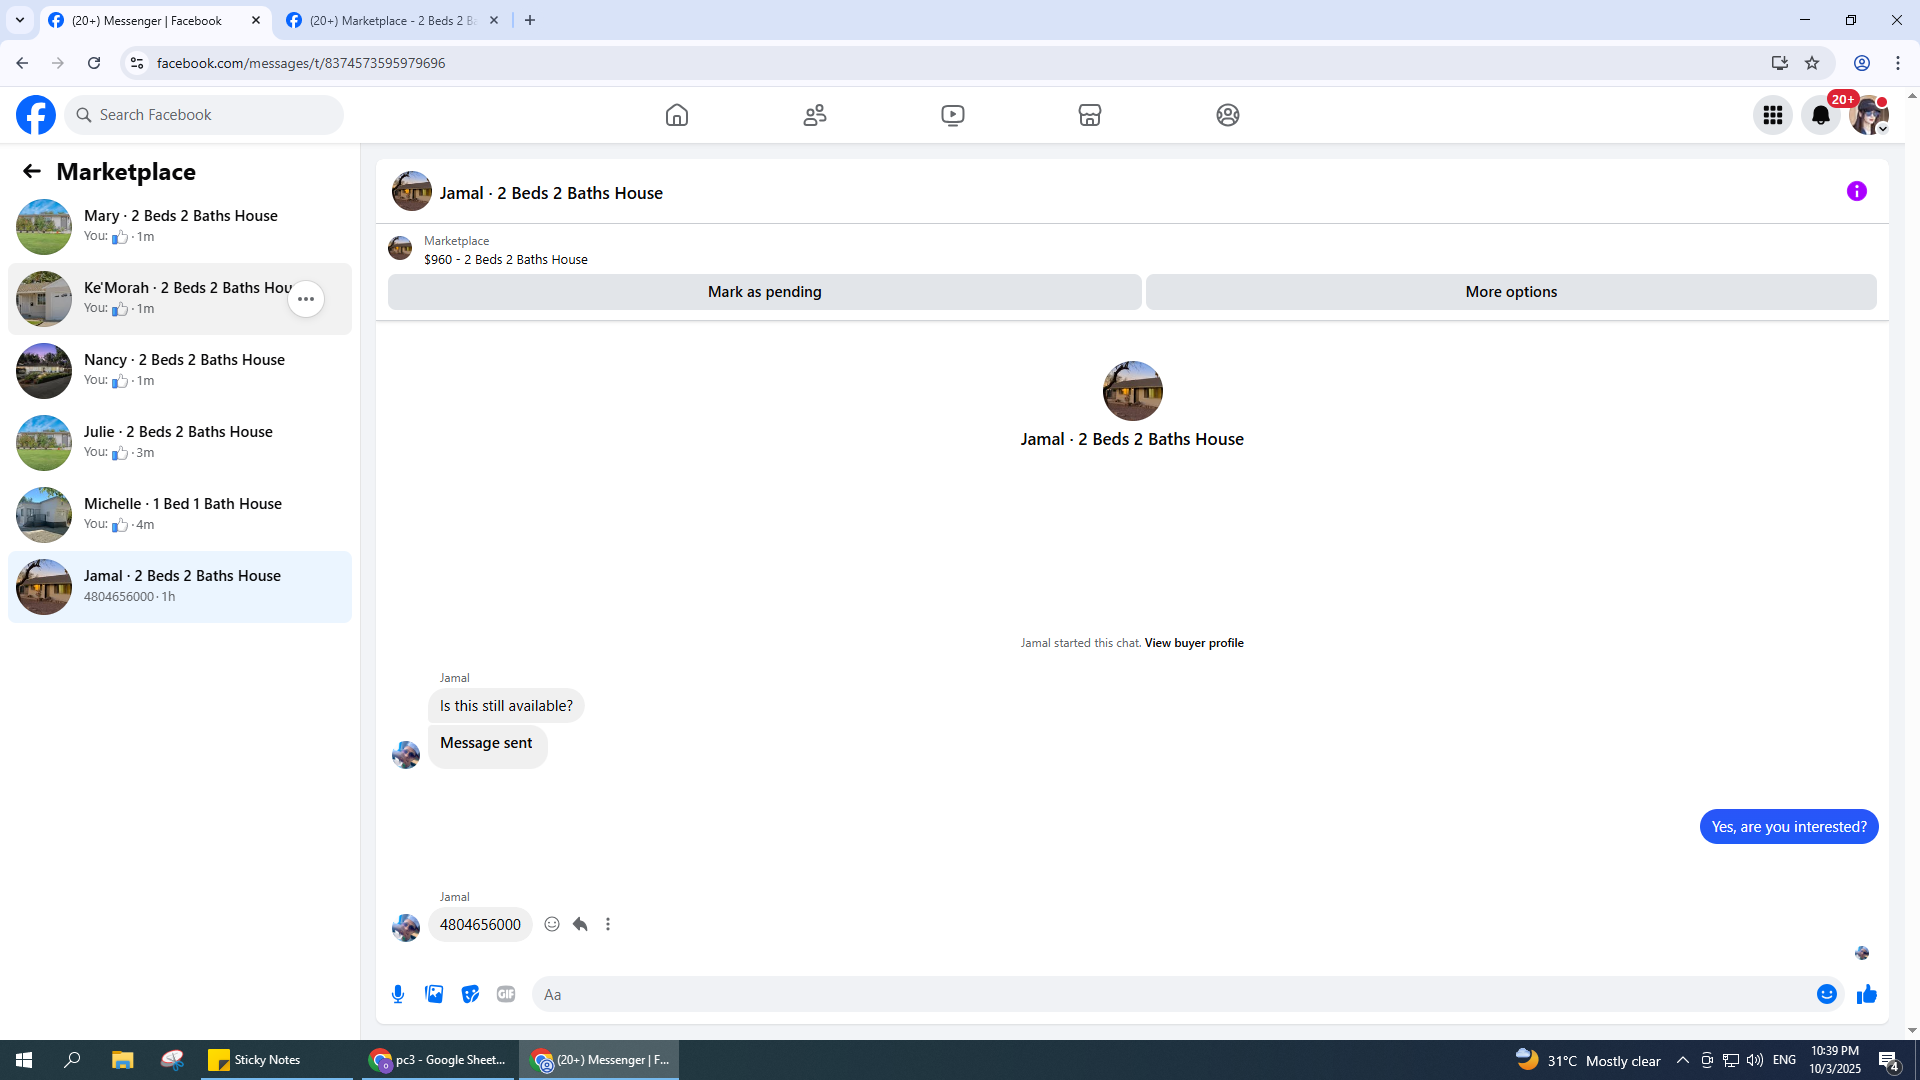Open Julie's 2 Beds 2 Baths House chat
The image size is (1920, 1080).
coord(180,443)
